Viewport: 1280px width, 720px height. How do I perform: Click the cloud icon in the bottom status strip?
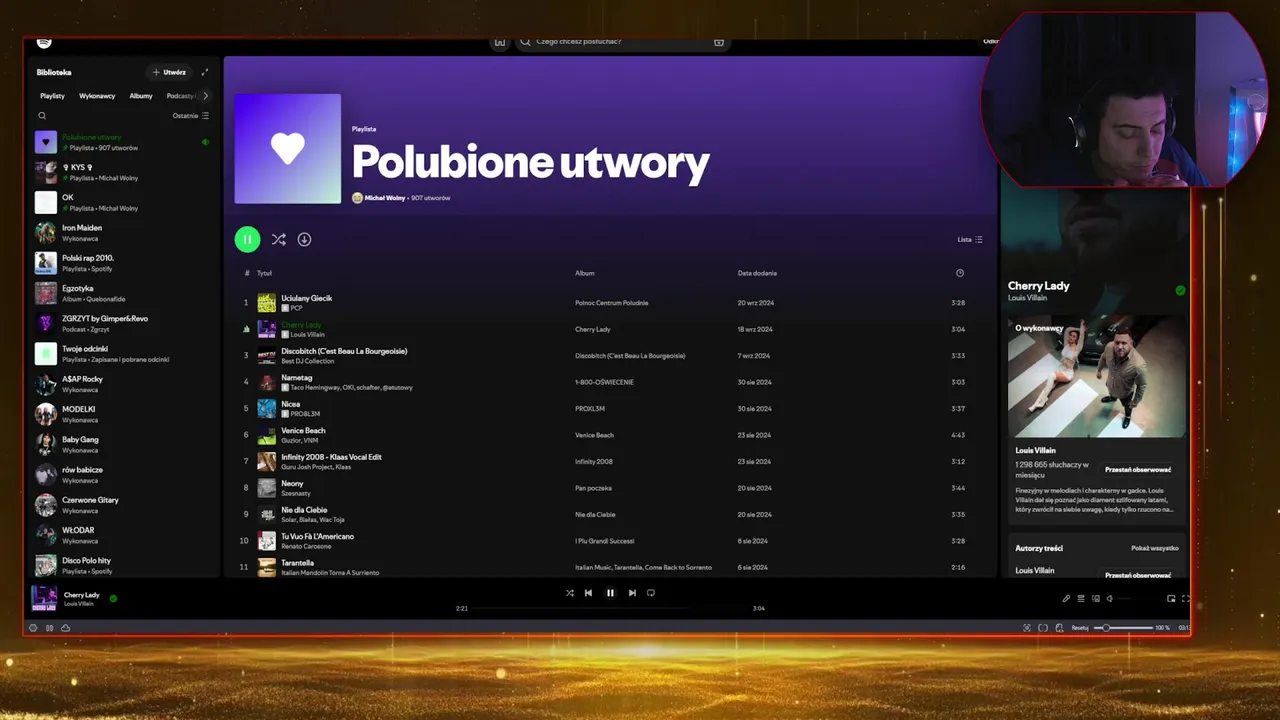[65, 628]
